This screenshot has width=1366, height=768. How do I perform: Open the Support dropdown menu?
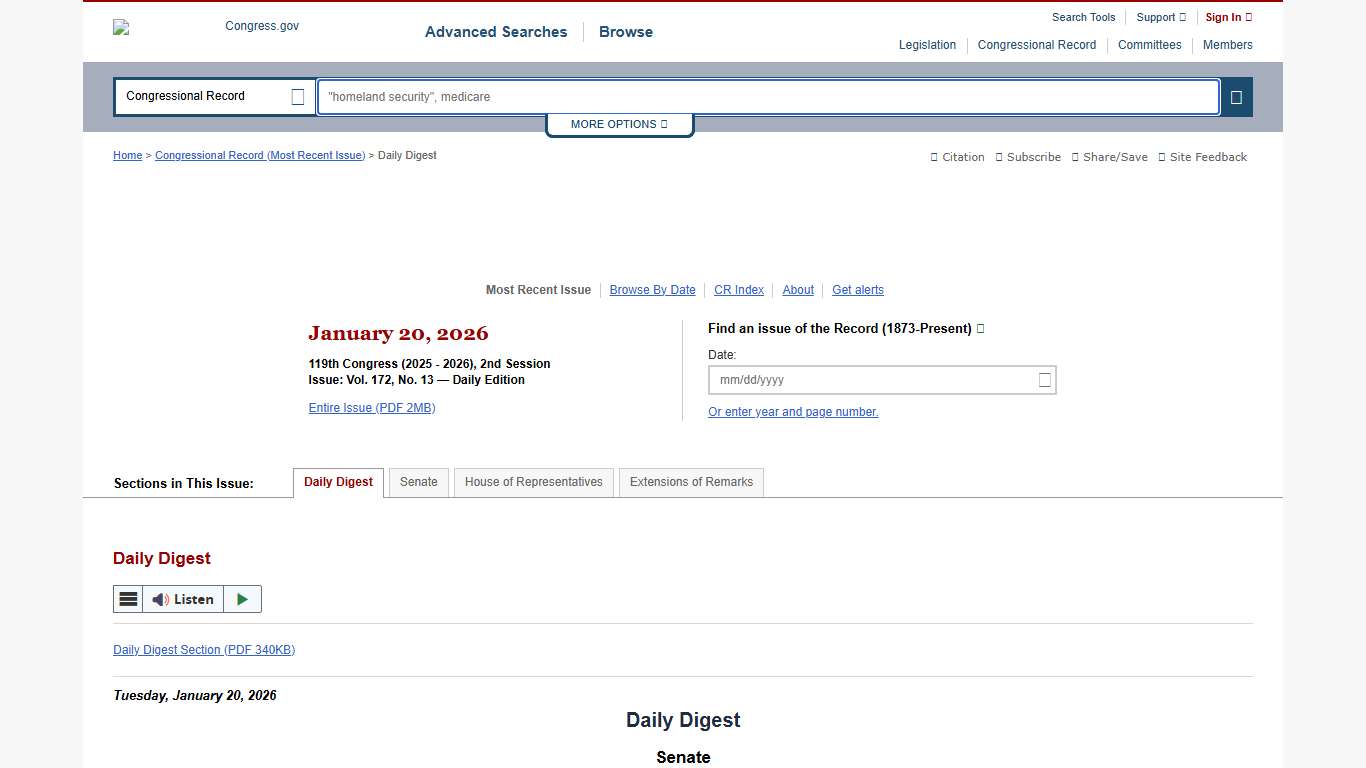(x=1160, y=17)
